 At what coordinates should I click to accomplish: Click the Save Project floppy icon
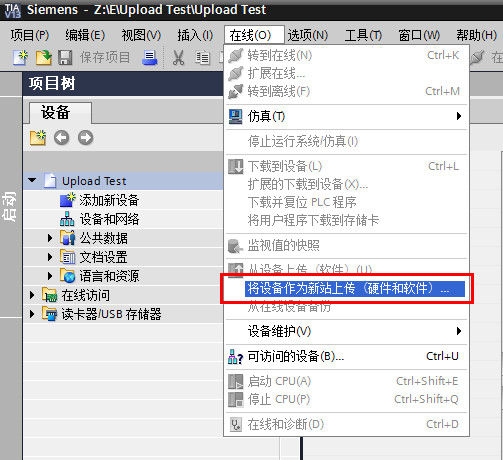coord(65,57)
